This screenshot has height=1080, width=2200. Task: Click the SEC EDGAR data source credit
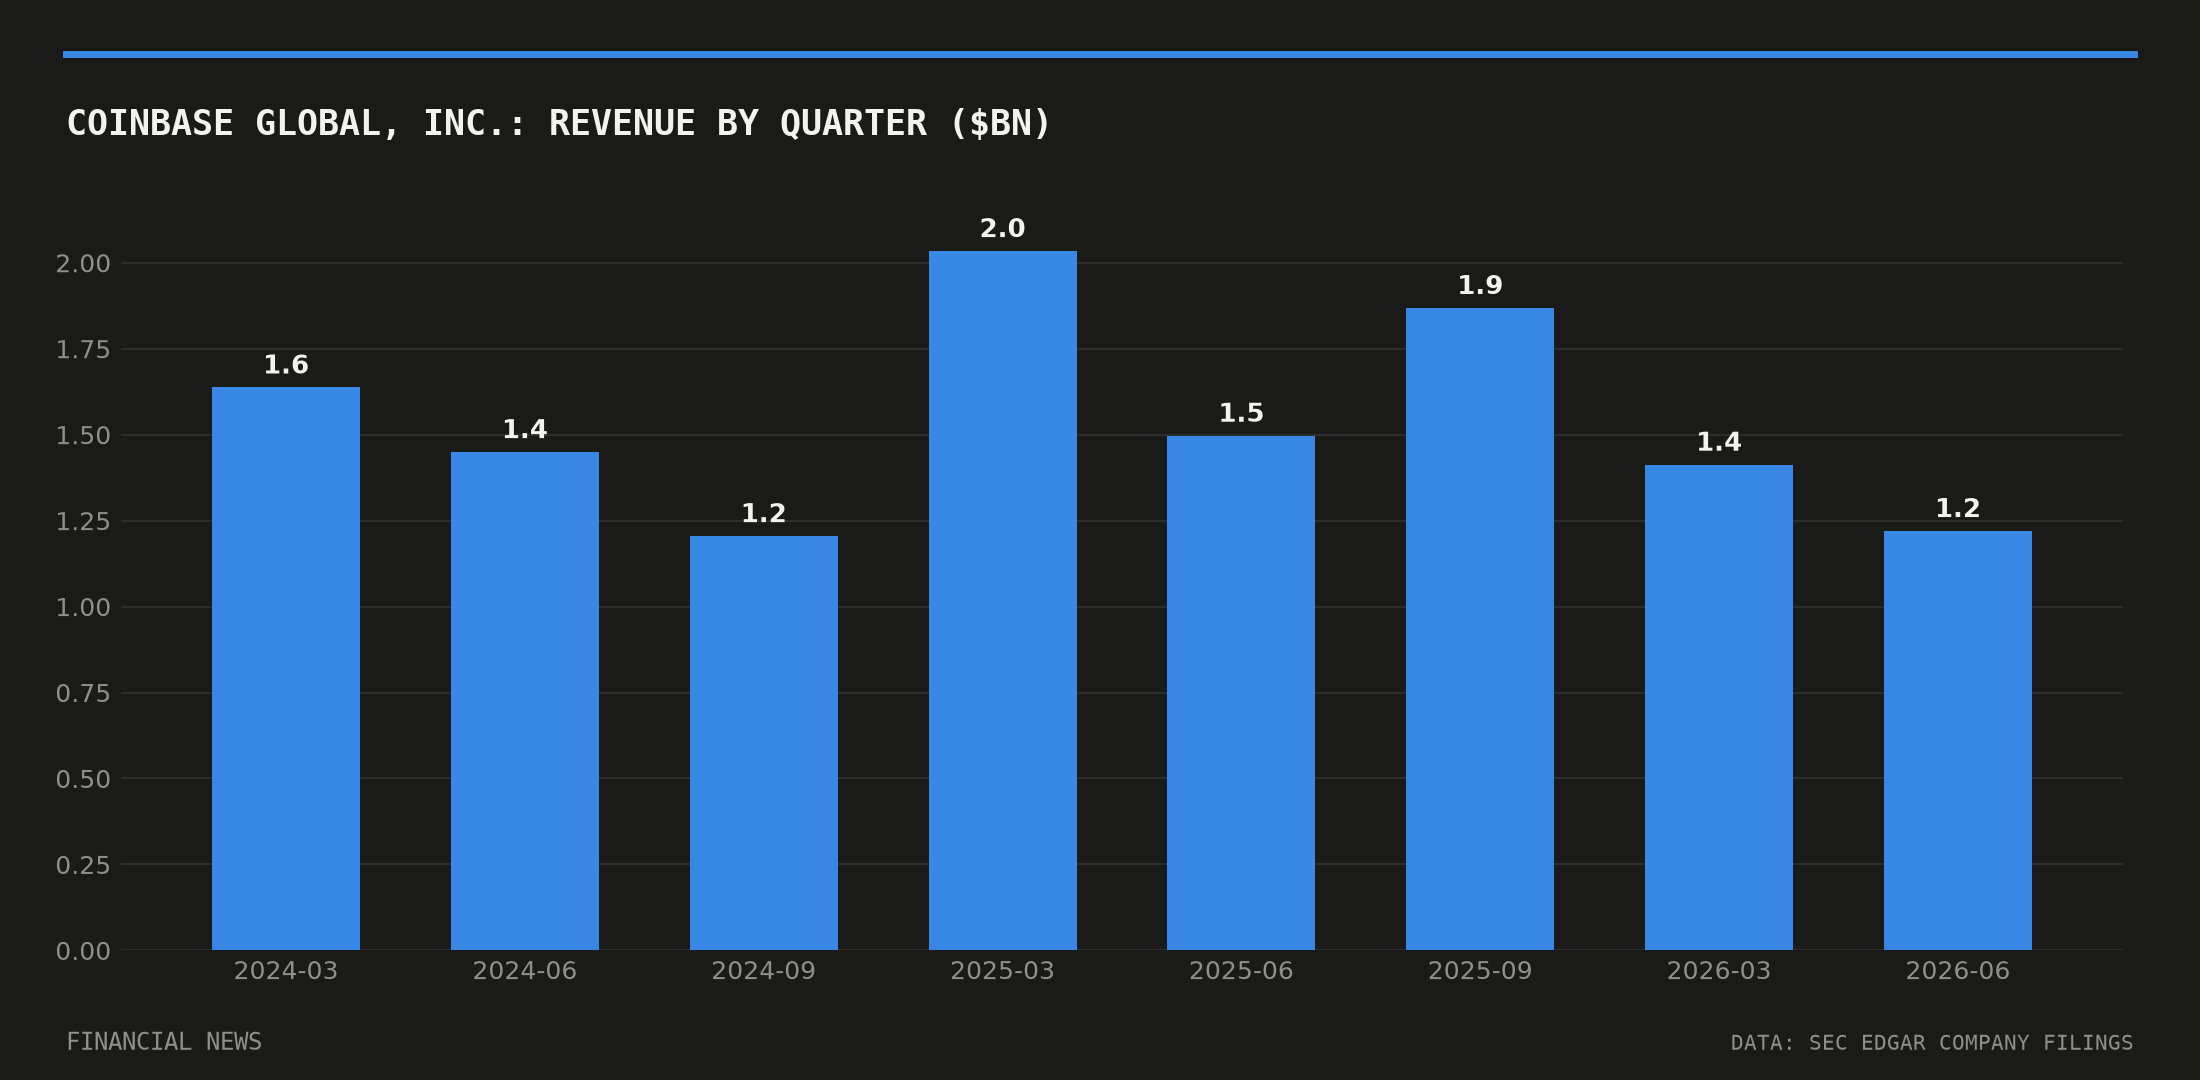[x=1932, y=1043]
